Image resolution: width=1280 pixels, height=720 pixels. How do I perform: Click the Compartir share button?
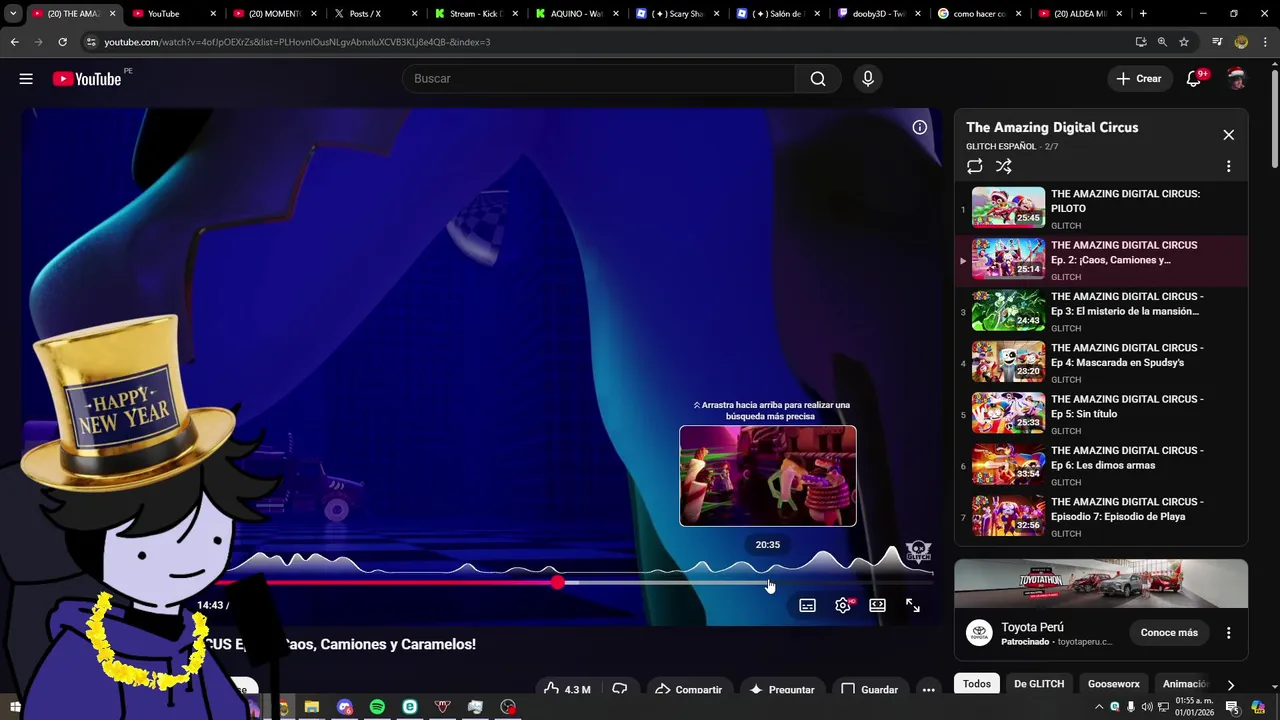pyautogui.click(x=689, y=689)
